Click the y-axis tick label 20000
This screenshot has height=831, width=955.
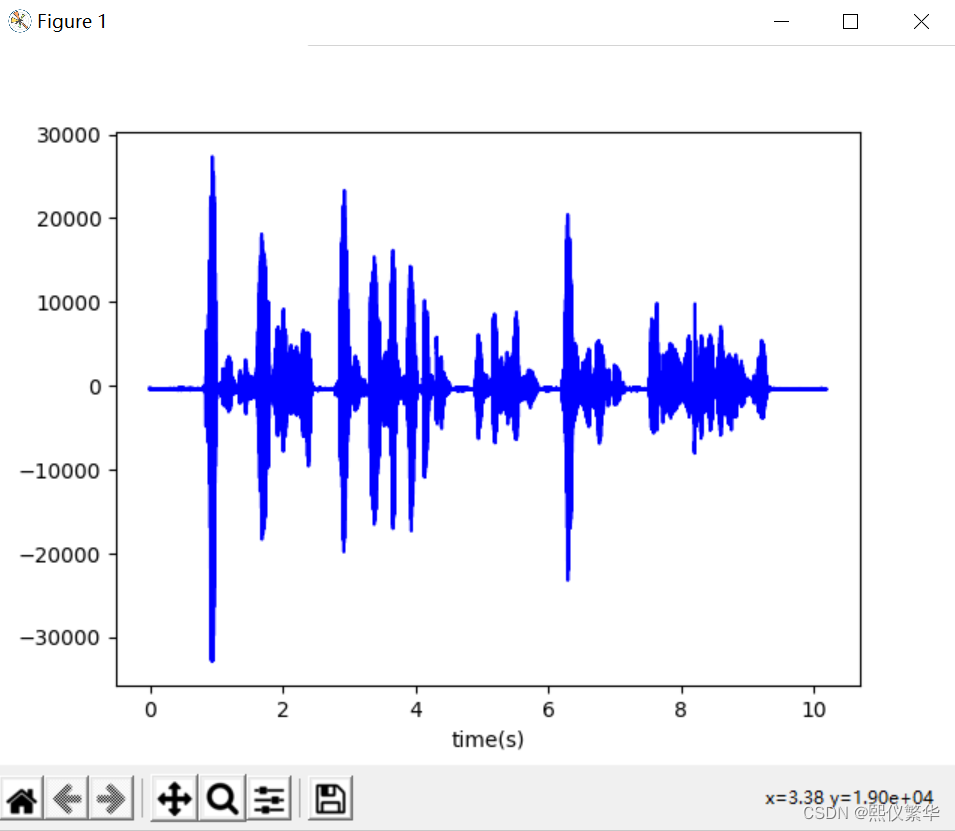tap(68, 219)
